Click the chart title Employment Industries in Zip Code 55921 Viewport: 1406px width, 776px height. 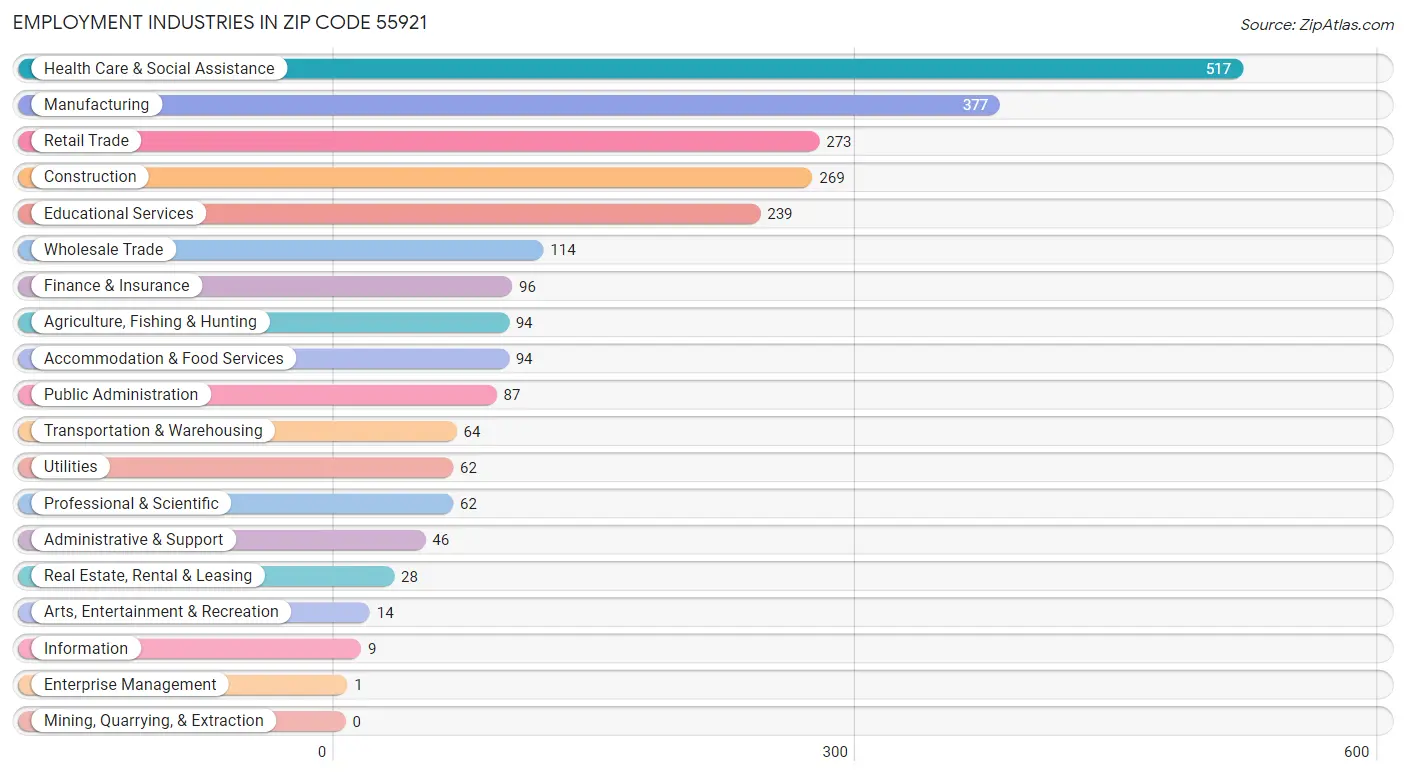220,22
